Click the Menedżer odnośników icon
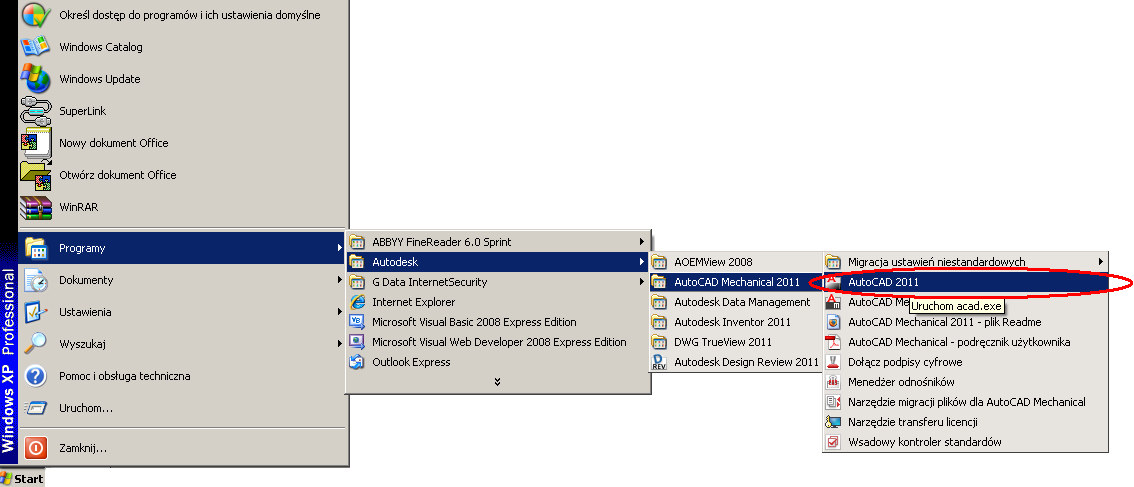Viewport: 1134px width, 487px height. (833, 382)
